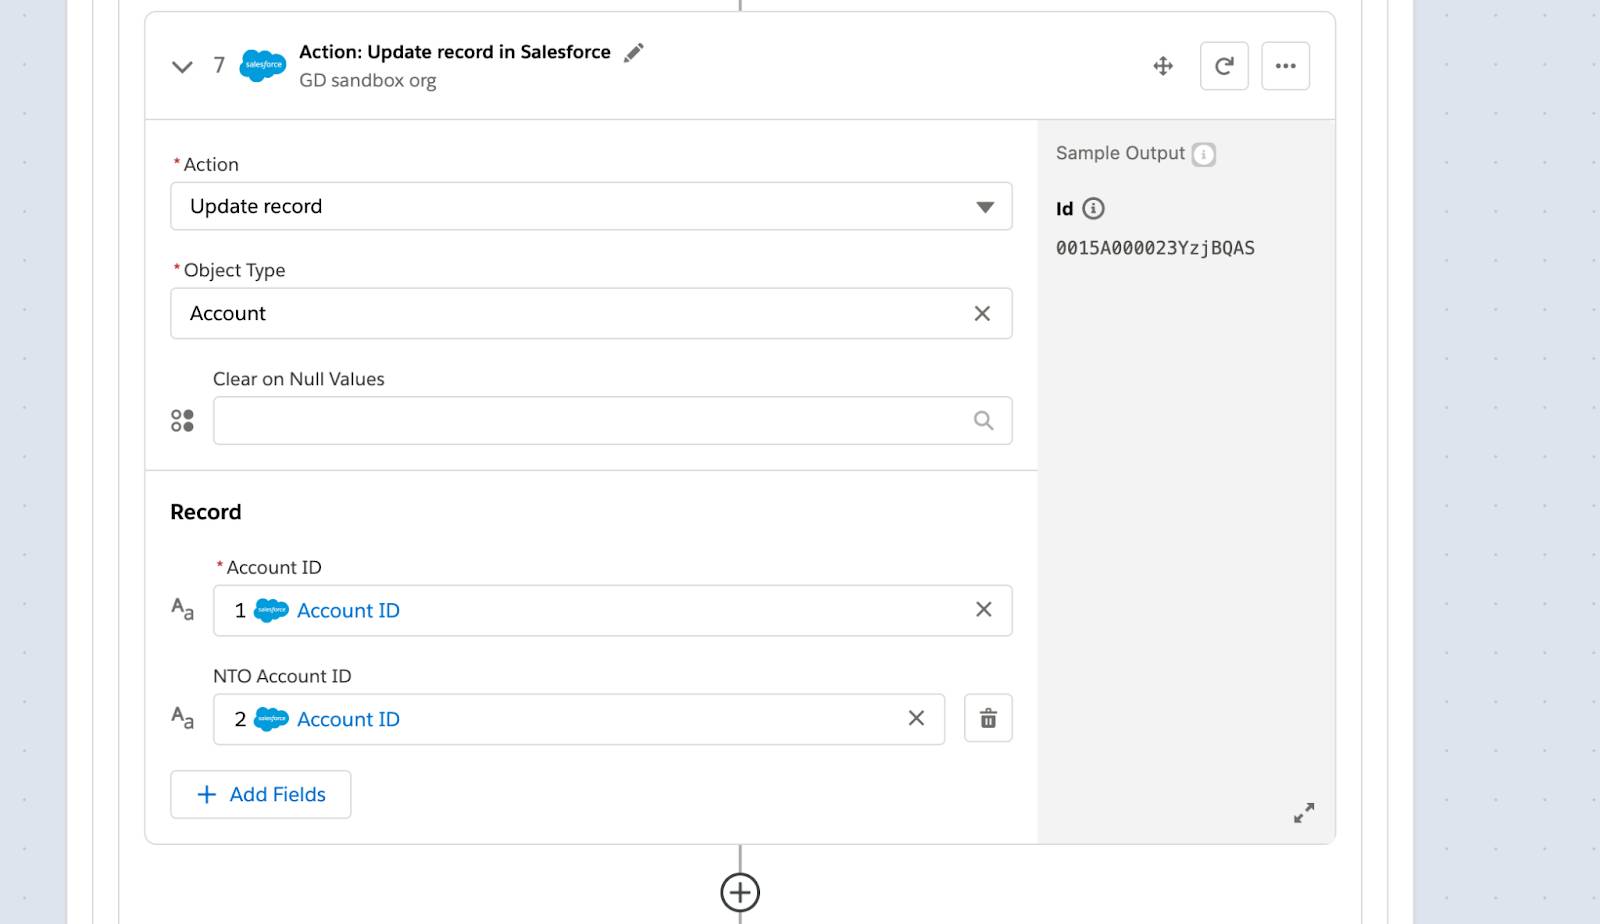Click the Add Fields button

tap(260, 794)
